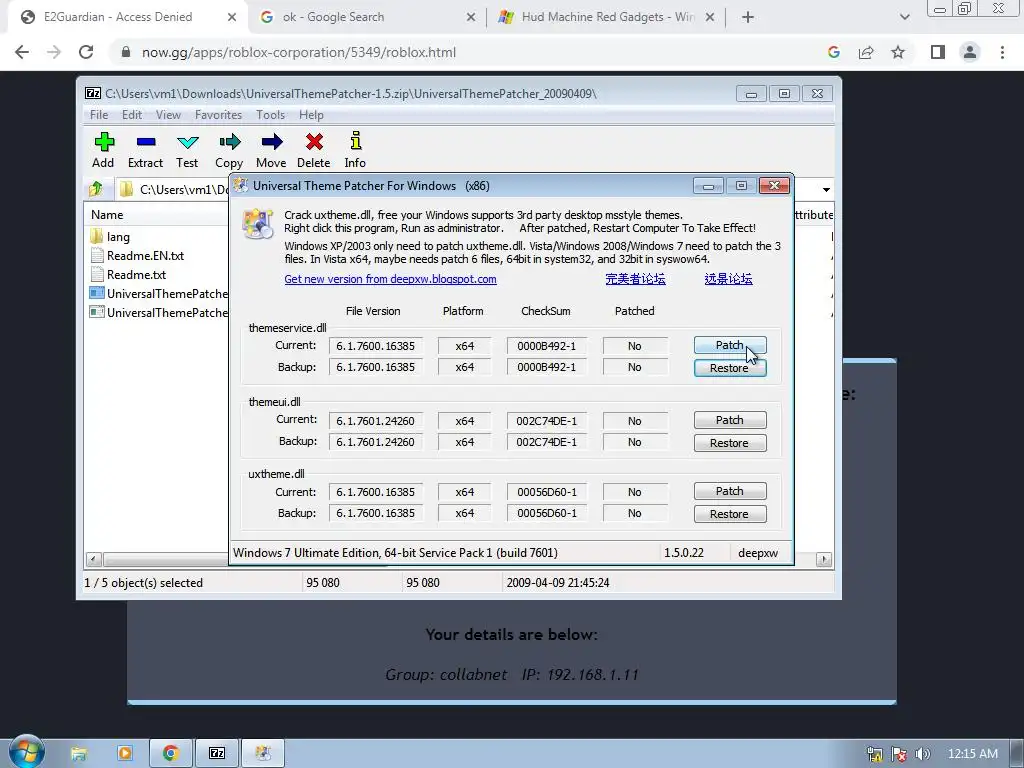Click the 7-Zip horizontal scrollbar left arrow
This screenshot has height=768, width=1024.
[93, 560]
